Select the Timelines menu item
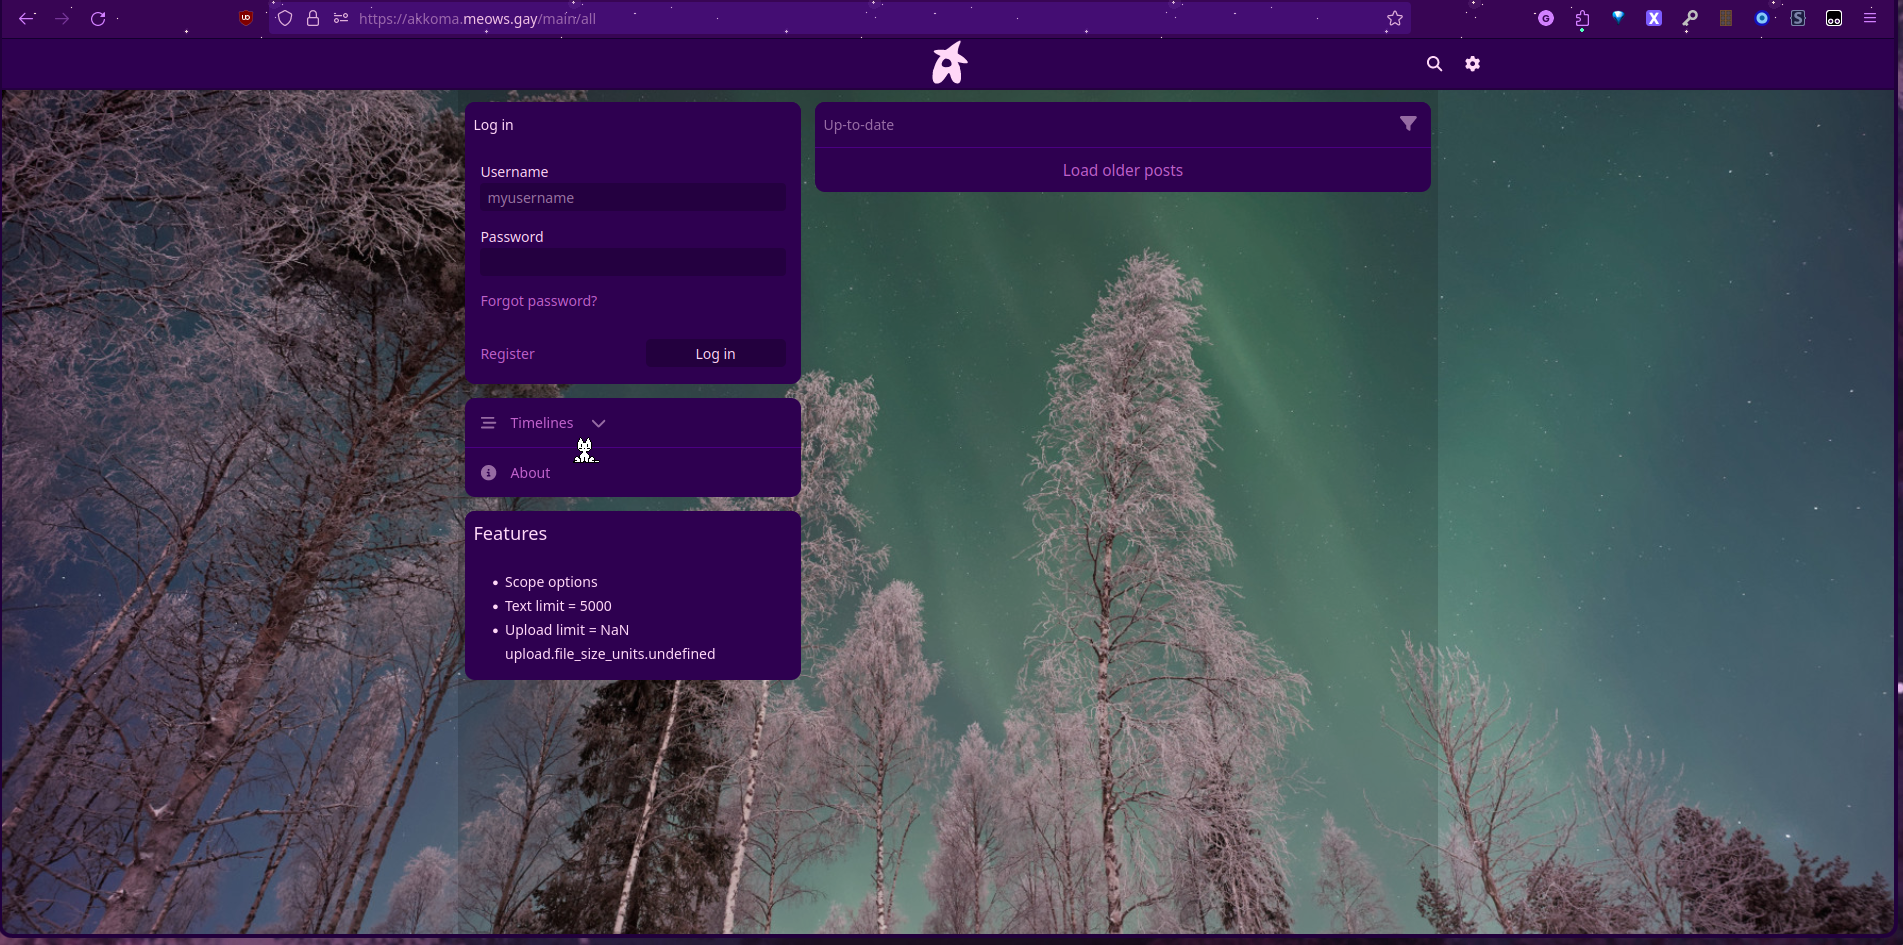Screen dimensions: 1903x945 541,423
